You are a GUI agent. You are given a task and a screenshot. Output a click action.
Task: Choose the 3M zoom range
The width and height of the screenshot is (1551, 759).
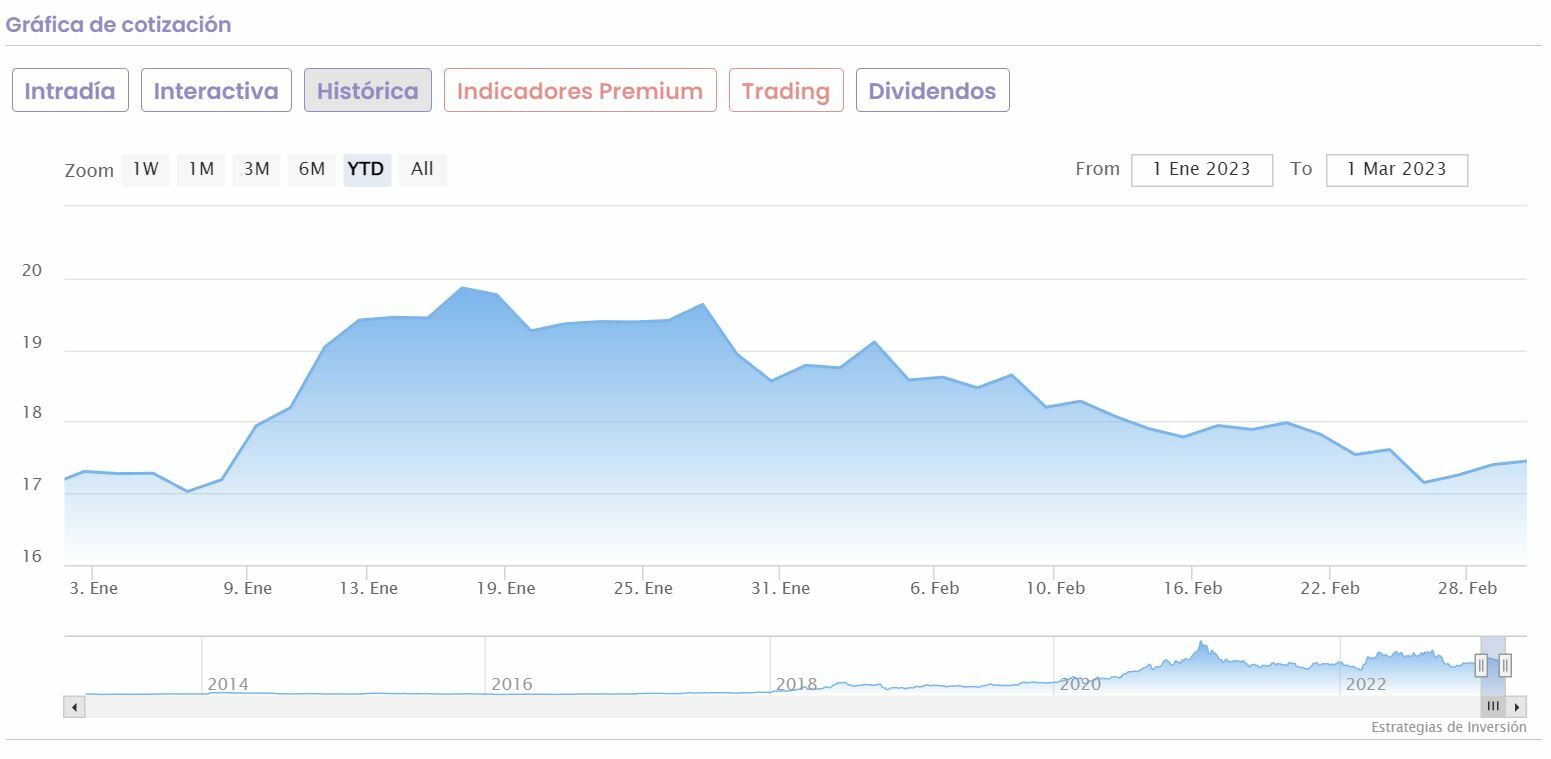(x=257, y=170)
